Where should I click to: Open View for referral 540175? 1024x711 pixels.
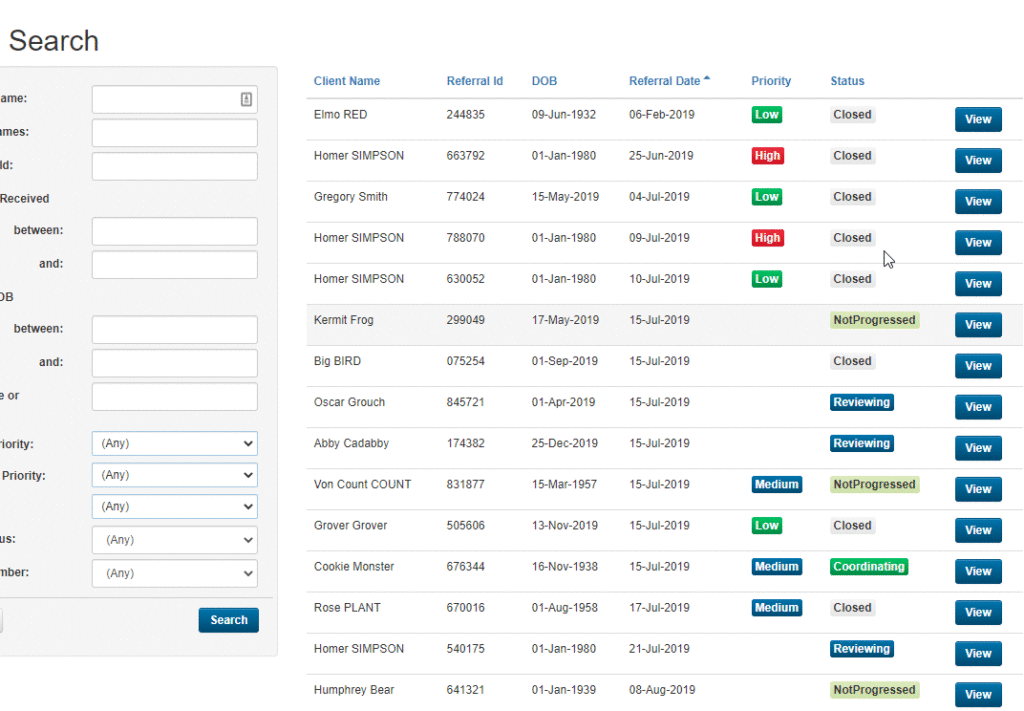[978, 654]
